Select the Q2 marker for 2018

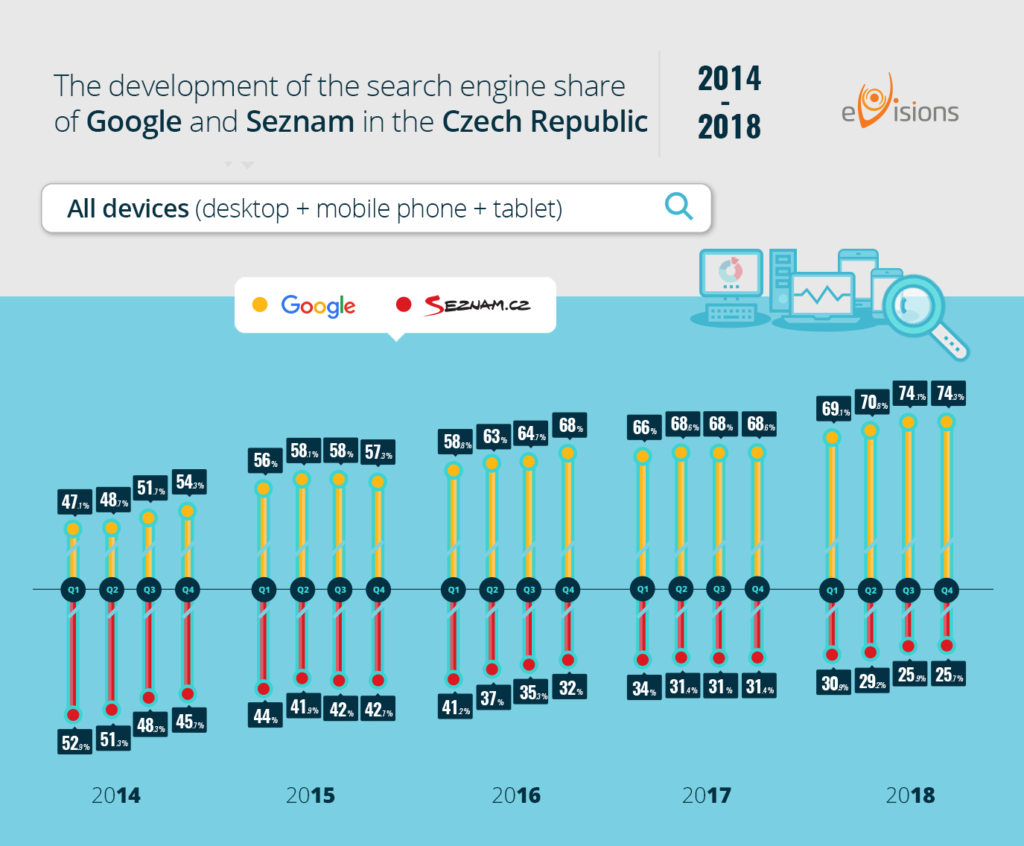click(871, 590)
